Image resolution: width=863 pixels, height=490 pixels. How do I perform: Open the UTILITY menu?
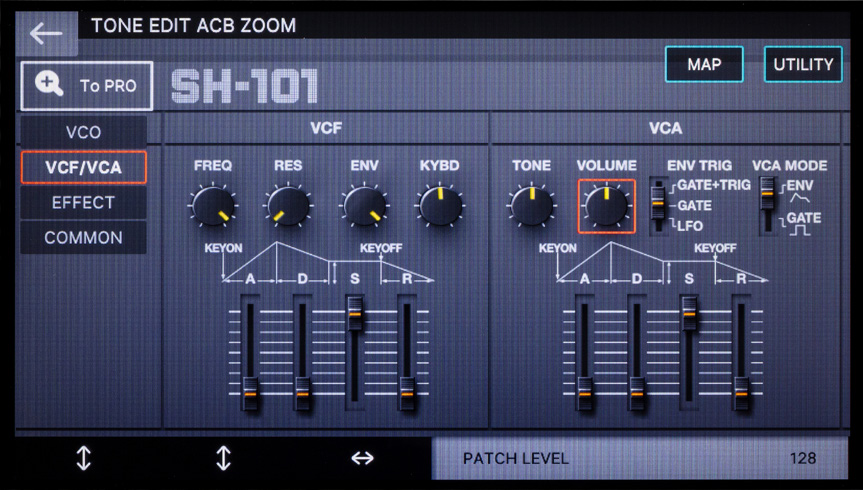click(803, 64)
